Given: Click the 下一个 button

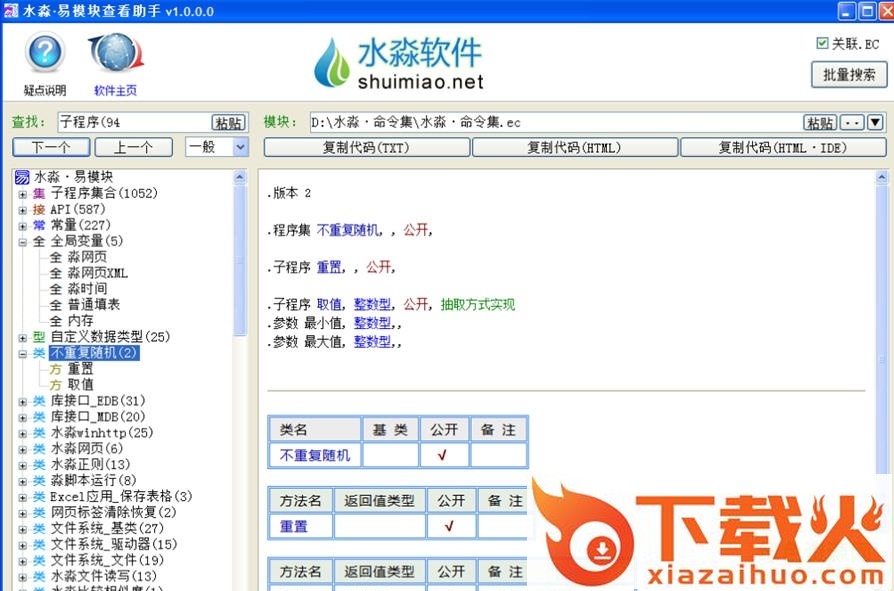Looking at the screenshot, I should pos(51,148).
